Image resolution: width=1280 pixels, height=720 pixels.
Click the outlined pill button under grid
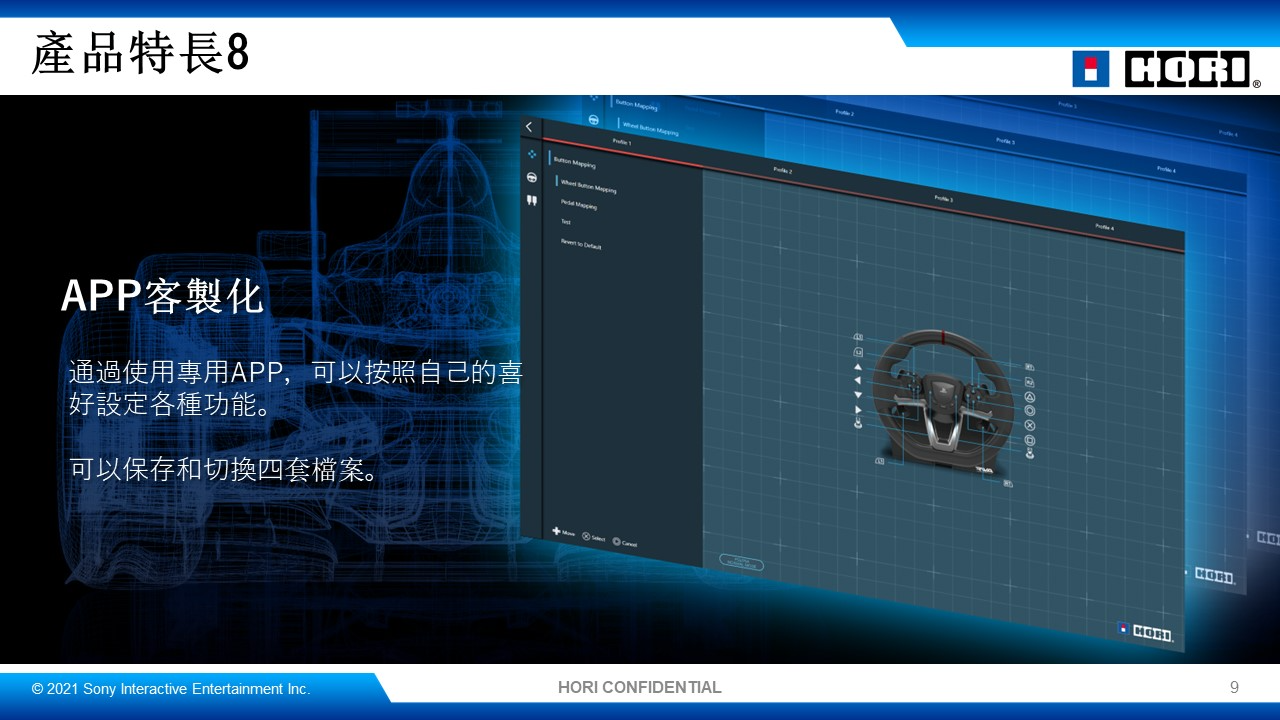tap(742, 563)
